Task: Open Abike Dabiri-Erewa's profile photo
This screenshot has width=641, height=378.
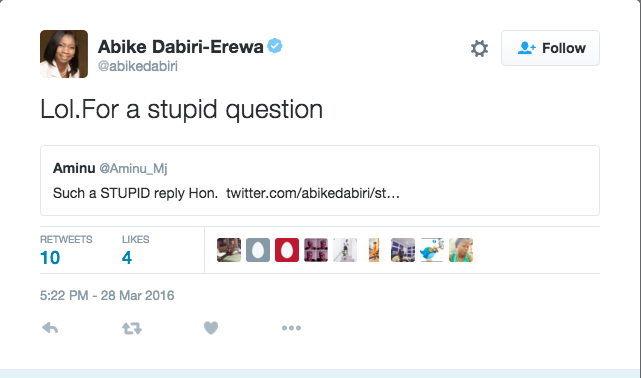Action: [x=64, y=54]
